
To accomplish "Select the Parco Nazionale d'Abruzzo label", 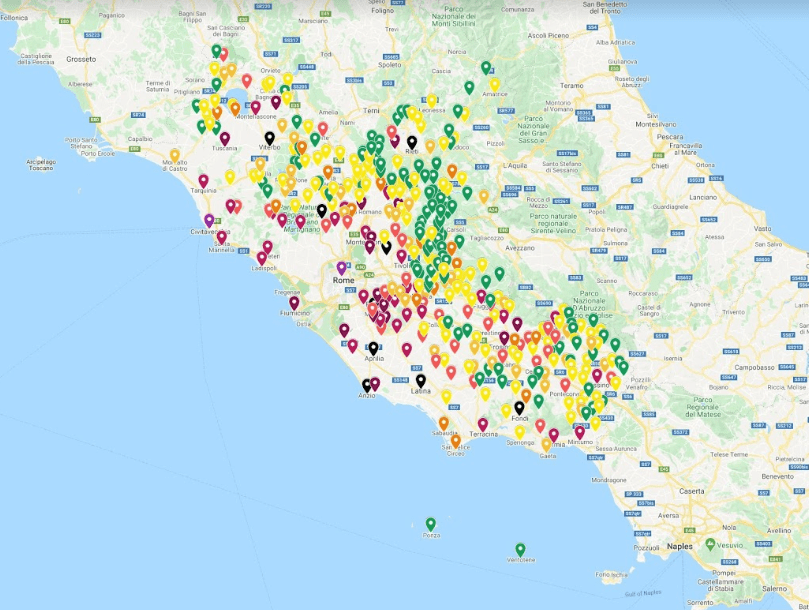I will point(589,303).
